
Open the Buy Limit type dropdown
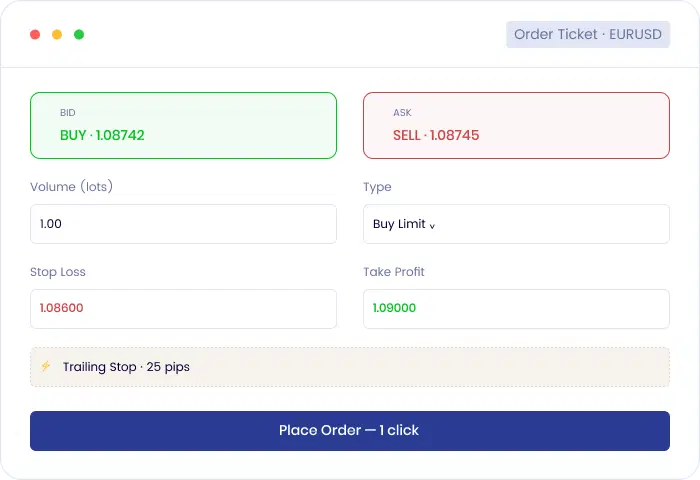pyautogui.click(x=516, y=224)
